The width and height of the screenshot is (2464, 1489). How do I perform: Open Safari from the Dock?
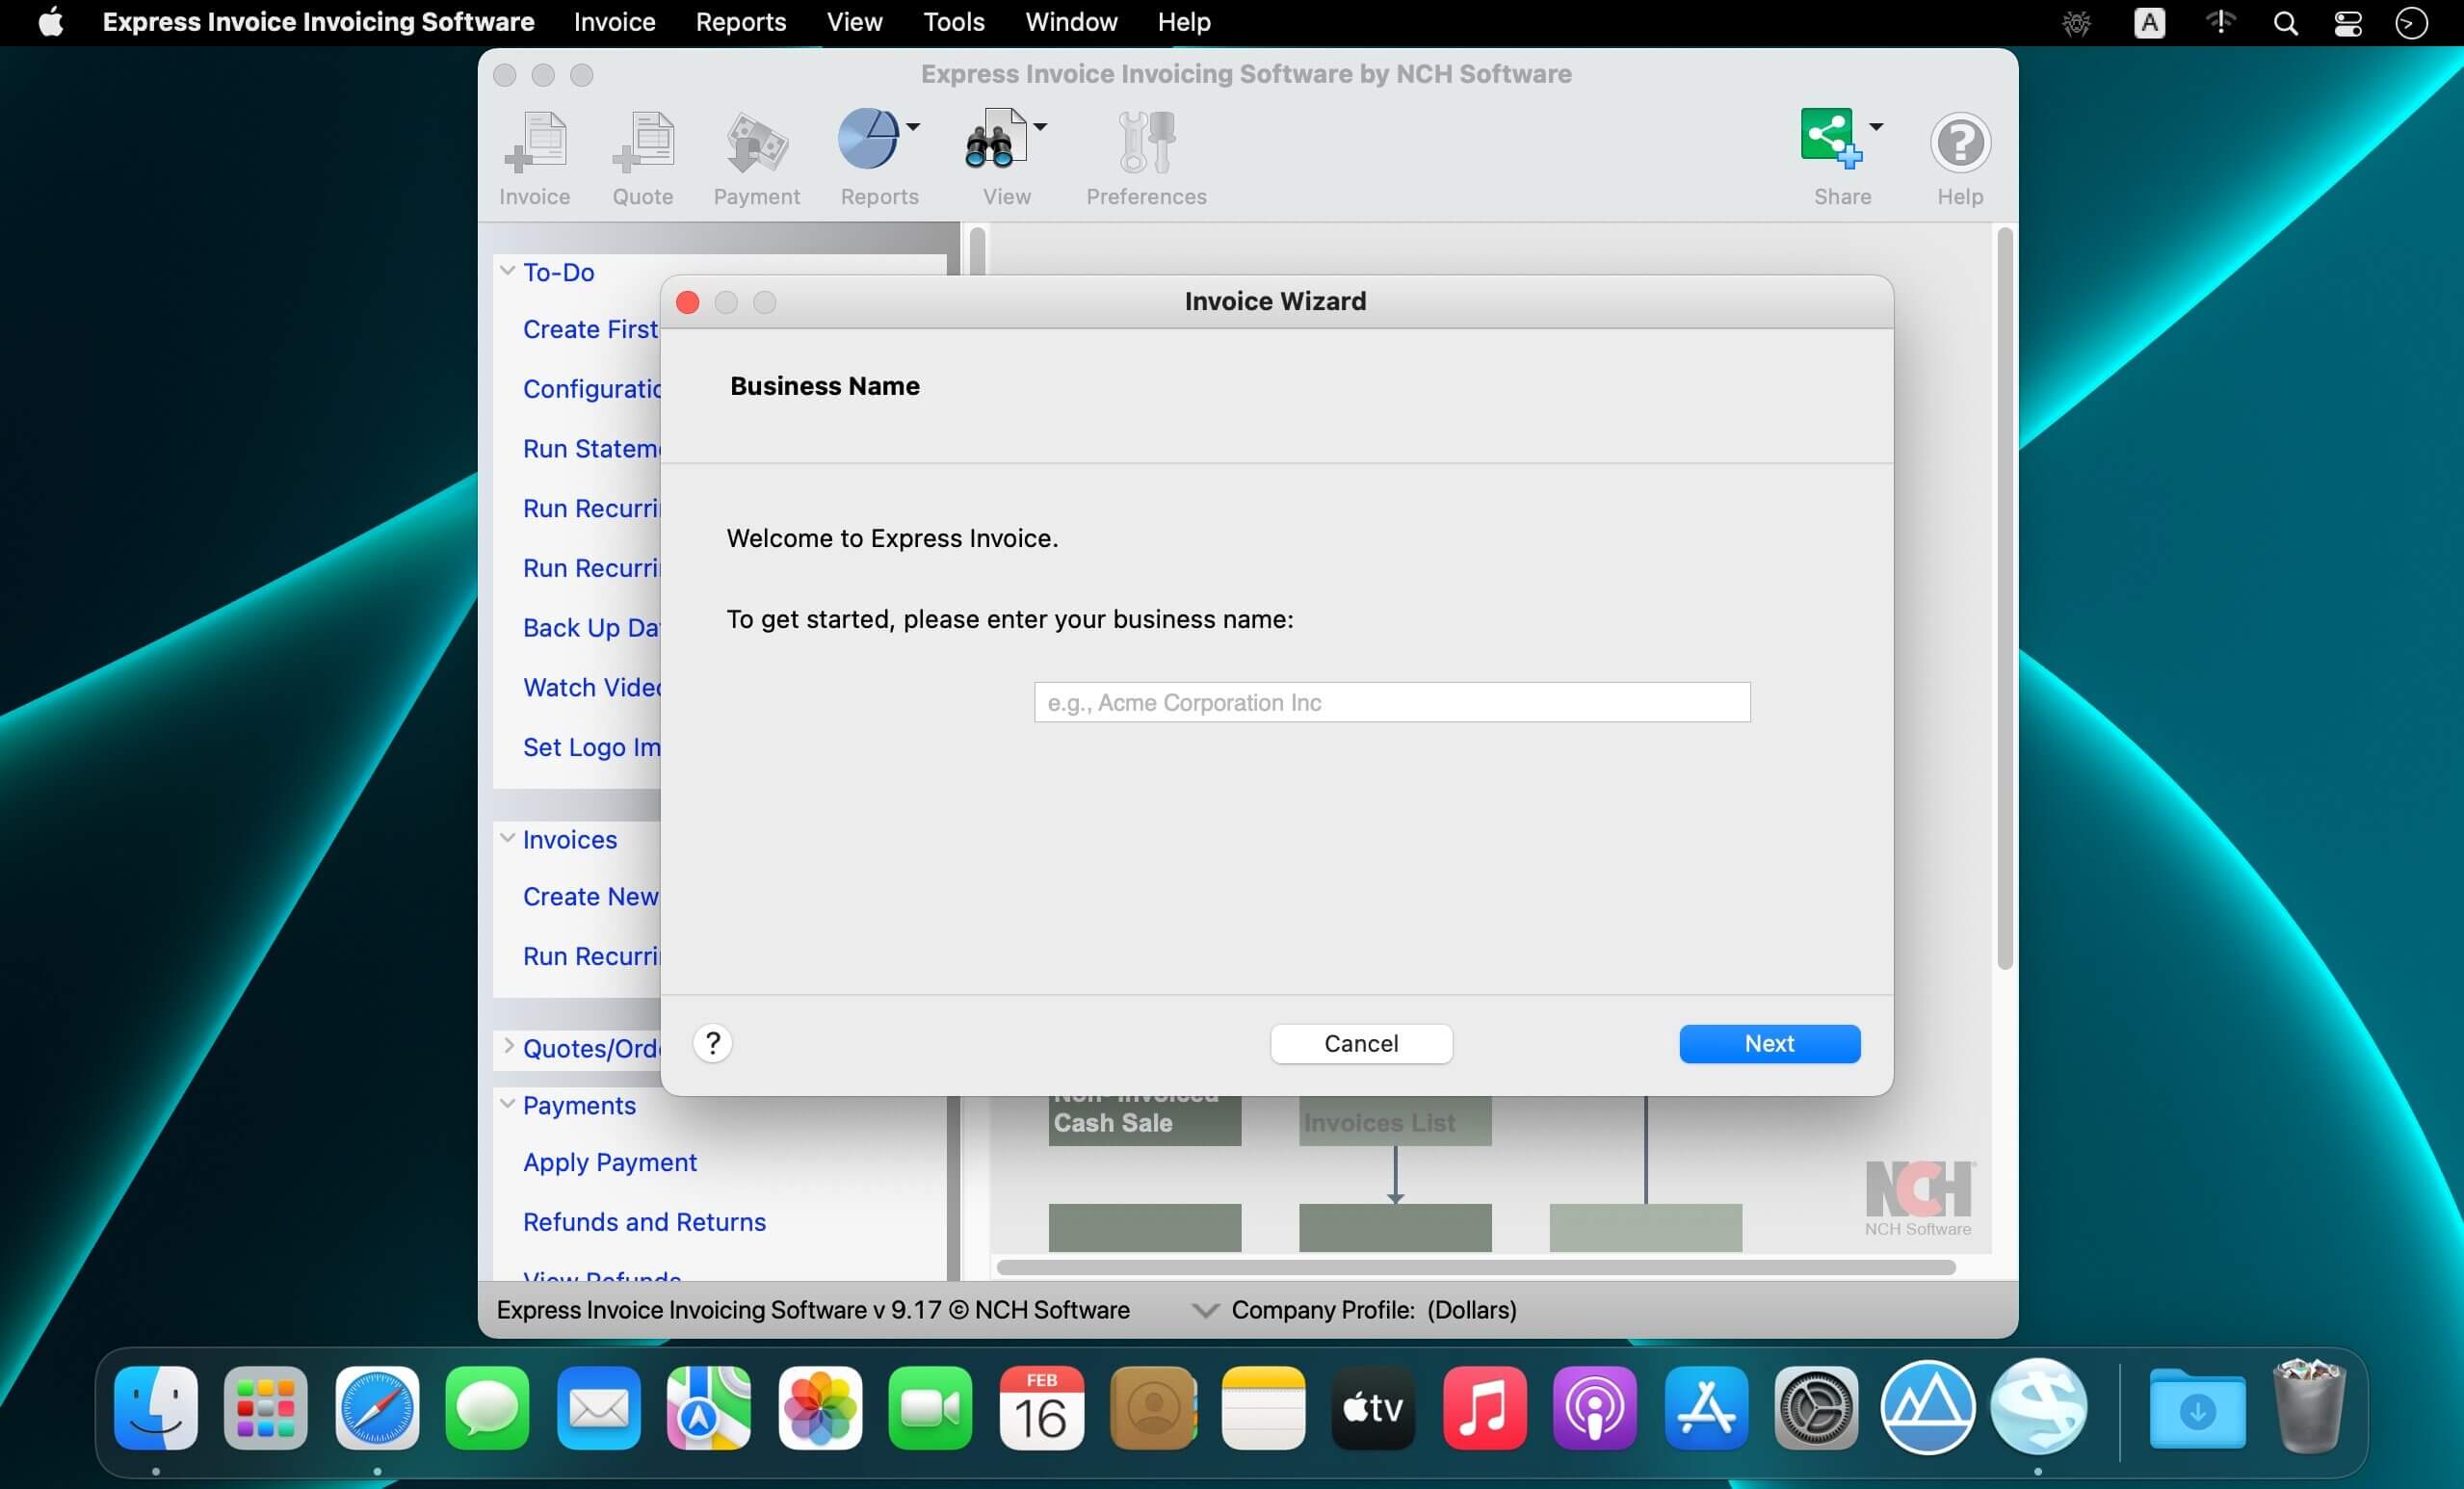pyautogui.click(x=377, y=1407)
